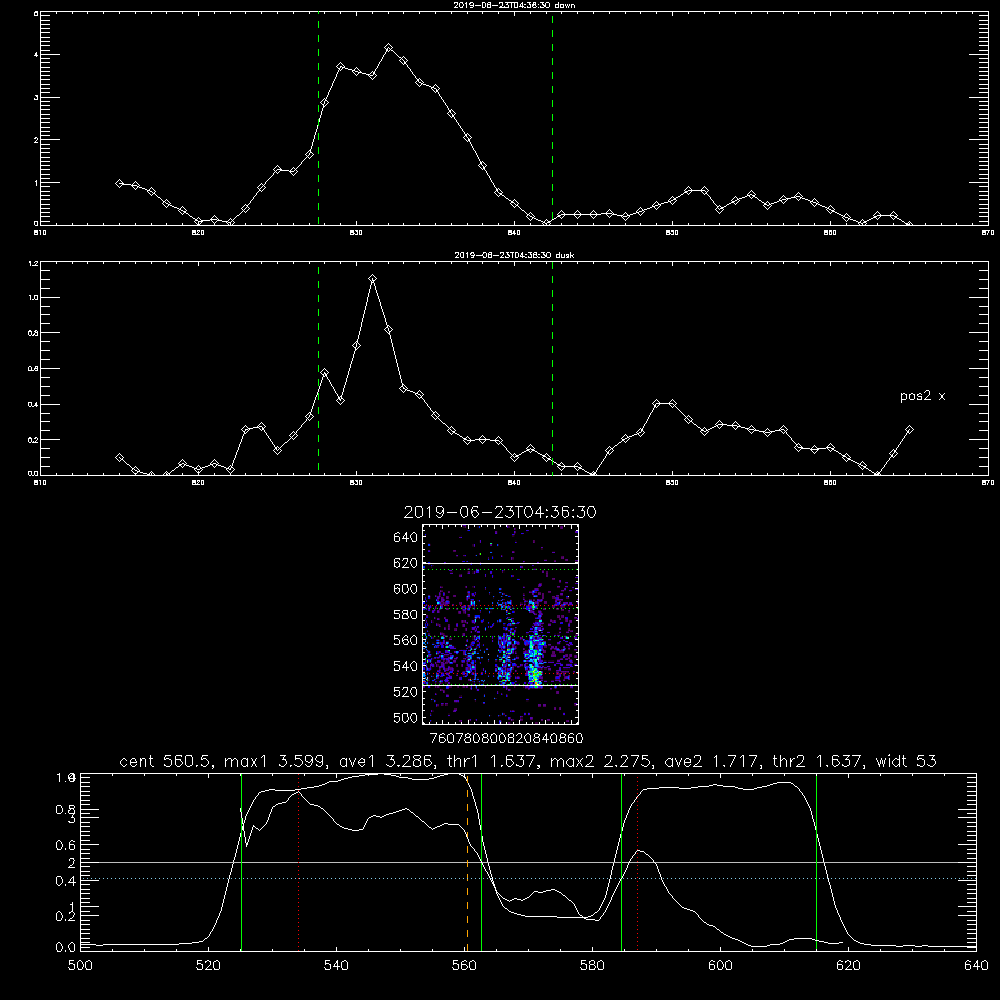Screen dimensions: 1000x1000
Task: Click the x-axis numbers below spectrogram image
Action: click(506, 739)
